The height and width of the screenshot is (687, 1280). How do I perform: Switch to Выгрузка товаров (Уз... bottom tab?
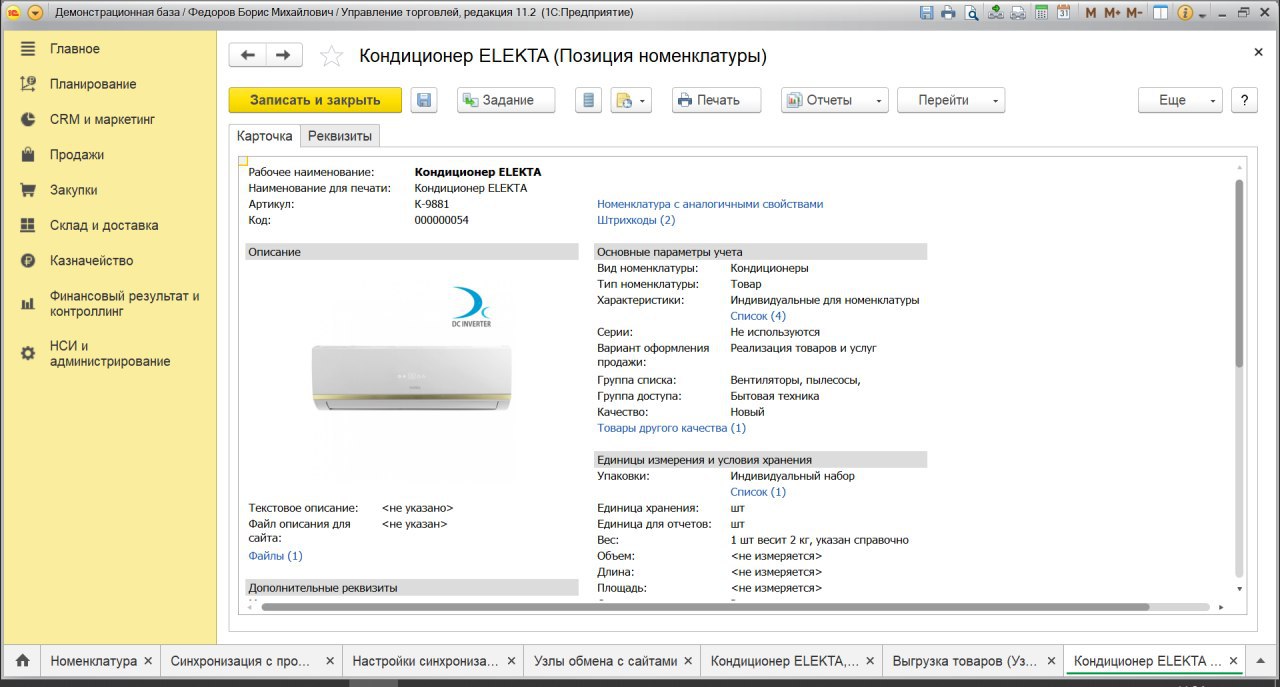click(x=964, y=661)
